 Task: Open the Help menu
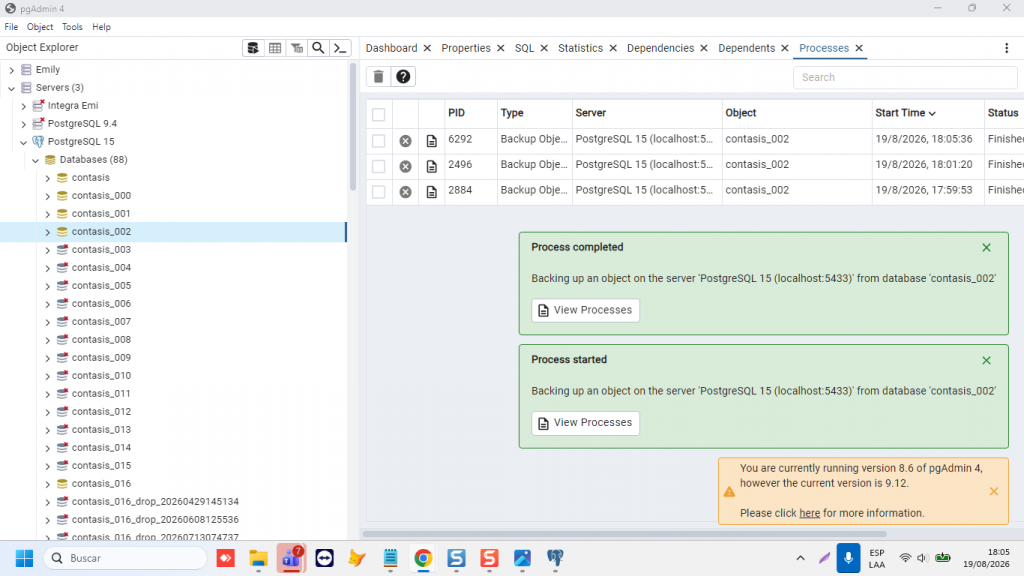[101, 27]
